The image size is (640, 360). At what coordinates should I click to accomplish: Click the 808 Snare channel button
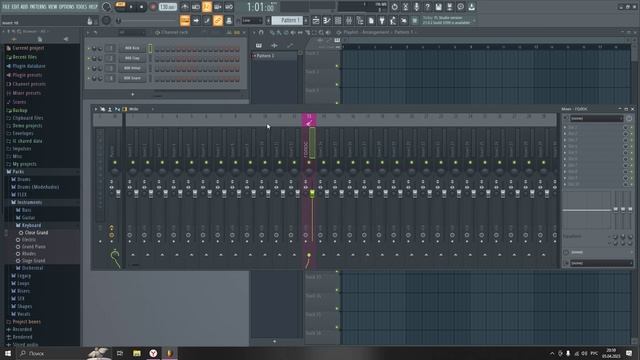coord(132,78)
